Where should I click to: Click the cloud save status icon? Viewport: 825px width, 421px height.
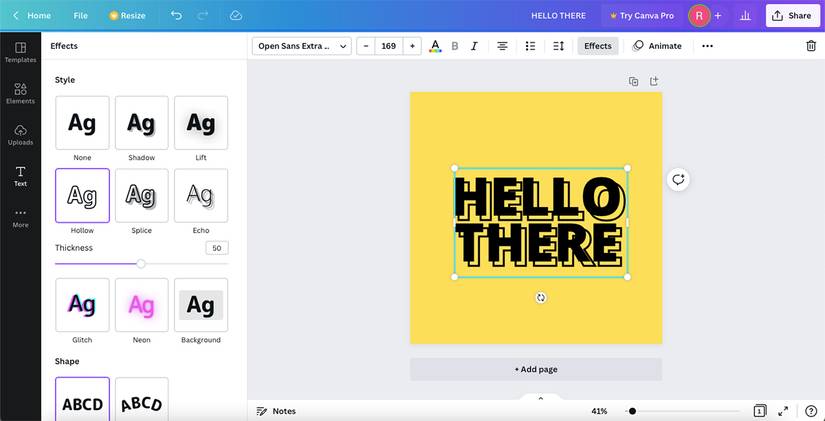236,16
